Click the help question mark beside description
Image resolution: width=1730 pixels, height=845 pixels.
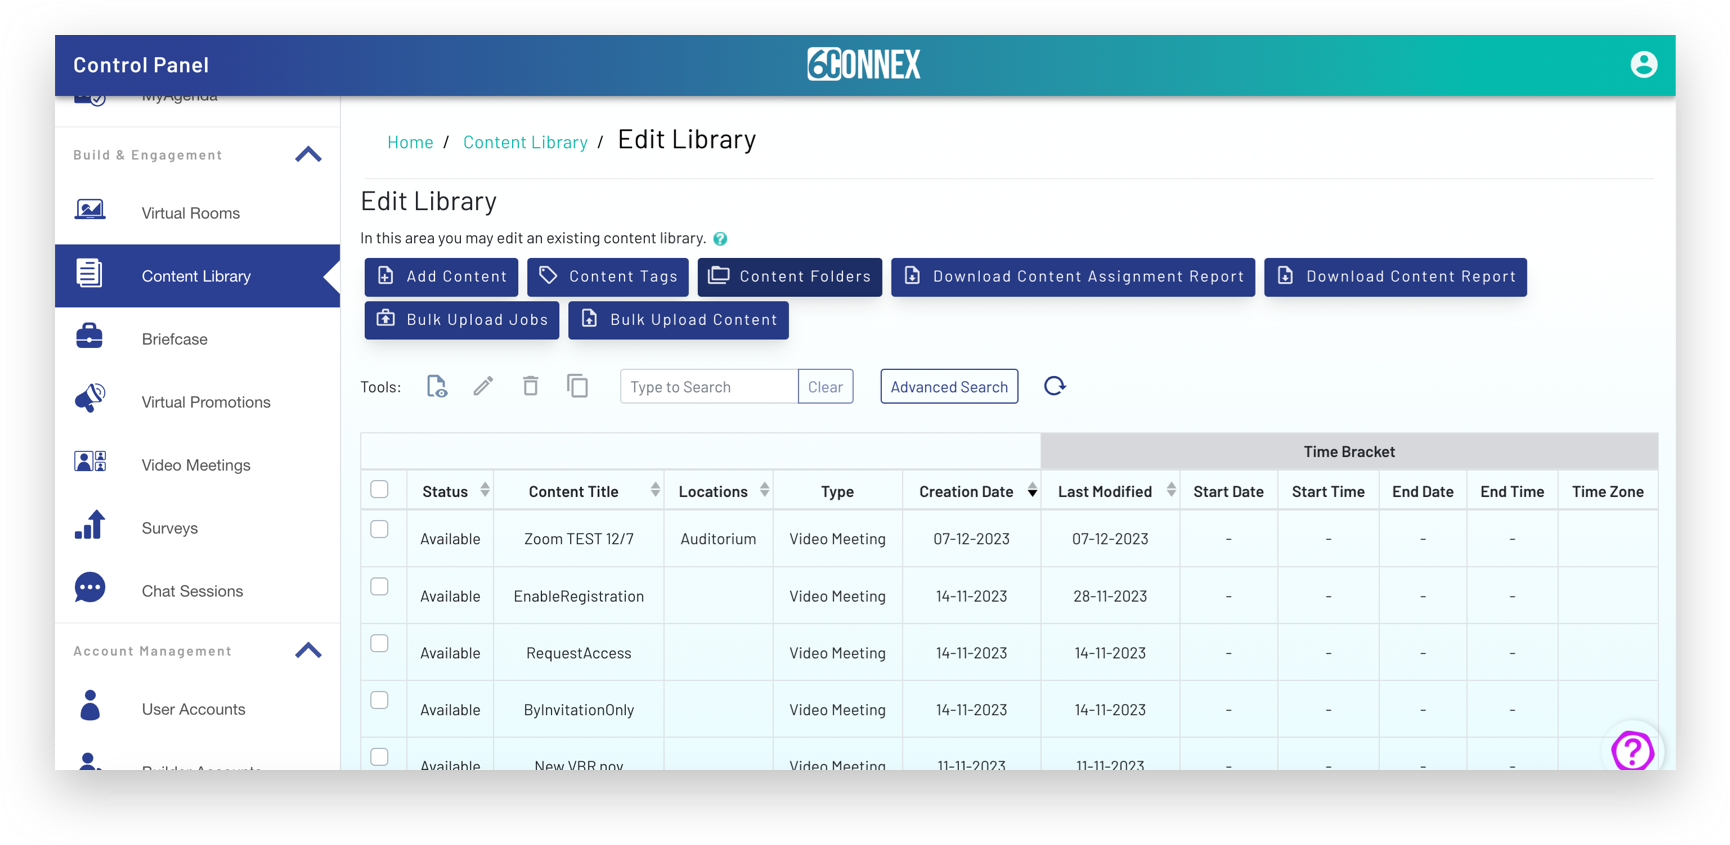(x=720, y=239)
